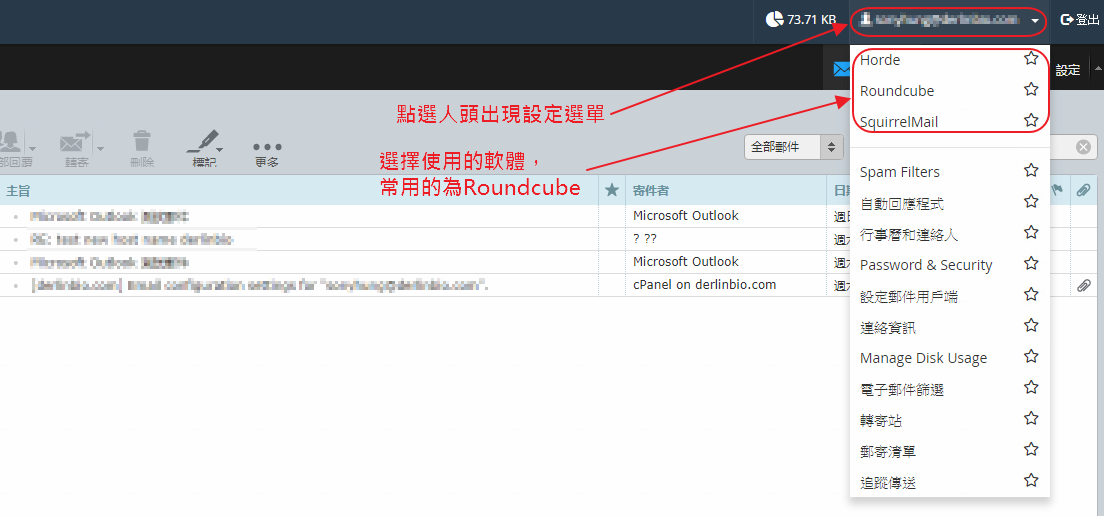The height and width of the screenshot is (516, 1104).
Task: Star the SquirrelMail entry
Action: tap(1031, 120)
